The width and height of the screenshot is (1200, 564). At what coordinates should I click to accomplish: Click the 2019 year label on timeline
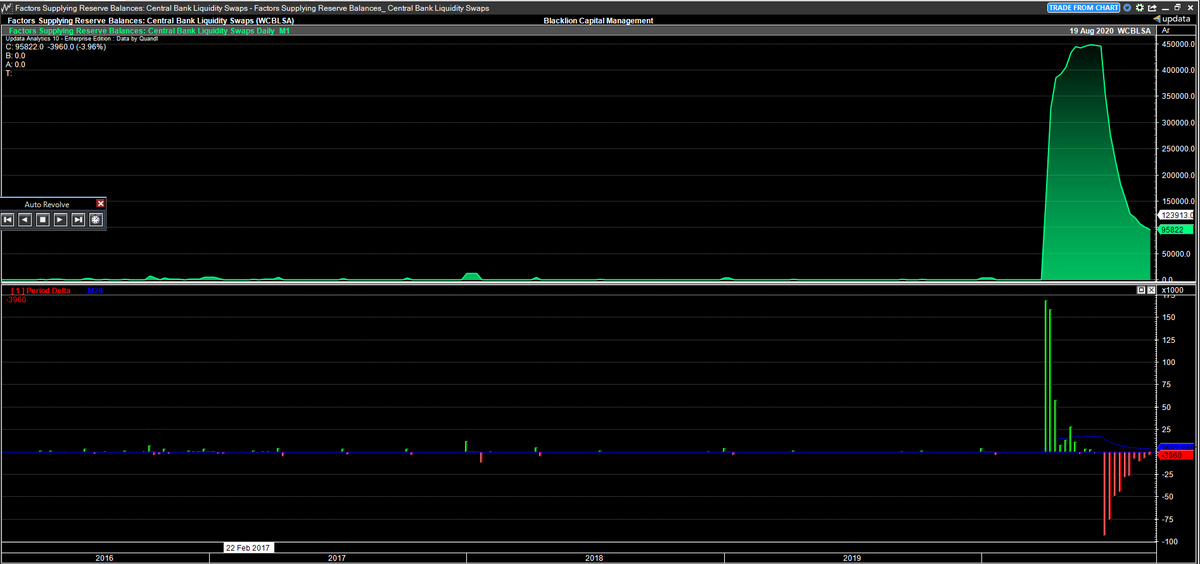(852, 557)
